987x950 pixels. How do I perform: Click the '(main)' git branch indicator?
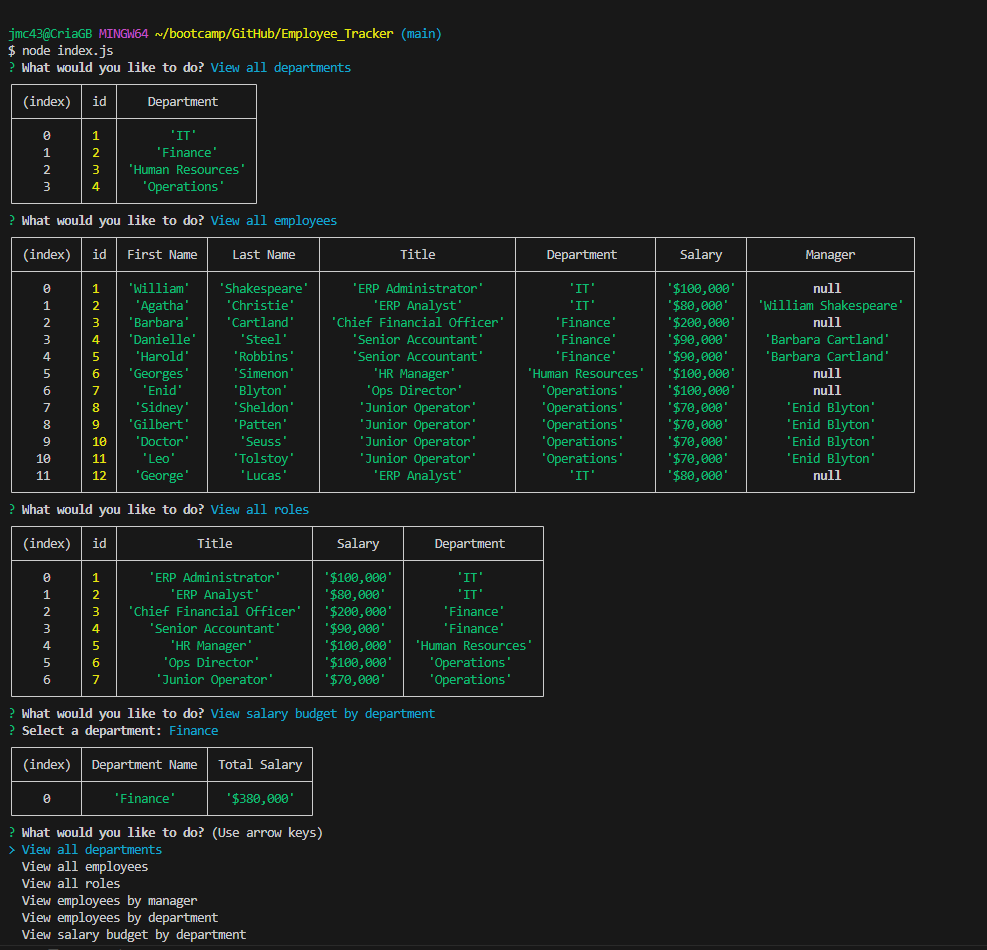421,33
